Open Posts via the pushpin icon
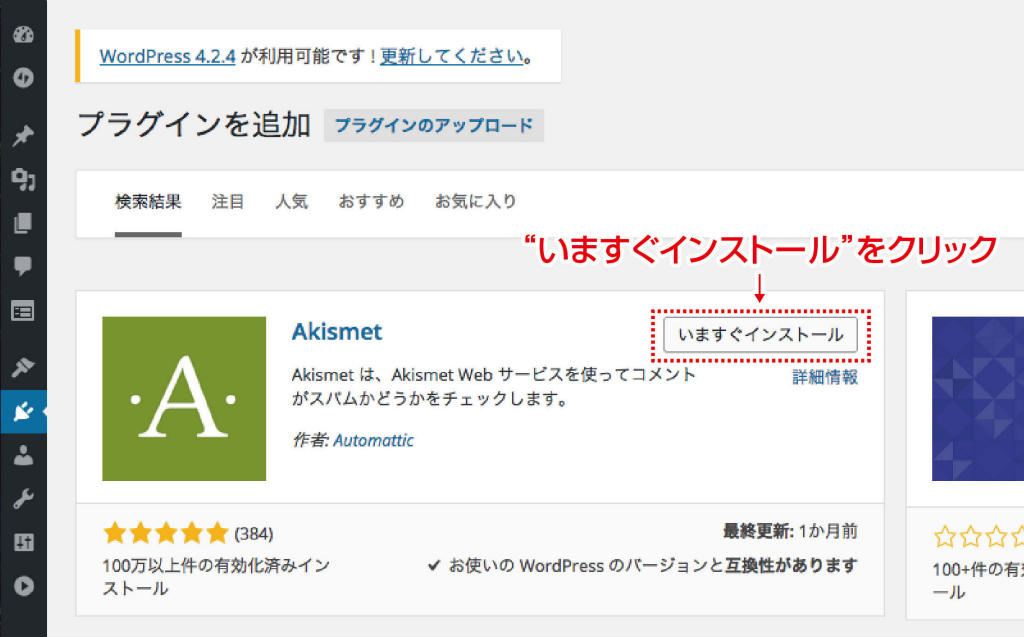Viewport: 1024px width, 637px height. [23, 136]
